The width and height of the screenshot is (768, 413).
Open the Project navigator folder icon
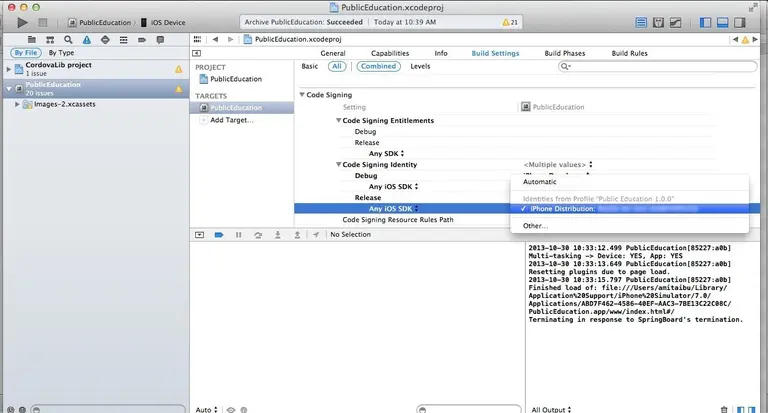click(x=32, y=40)
